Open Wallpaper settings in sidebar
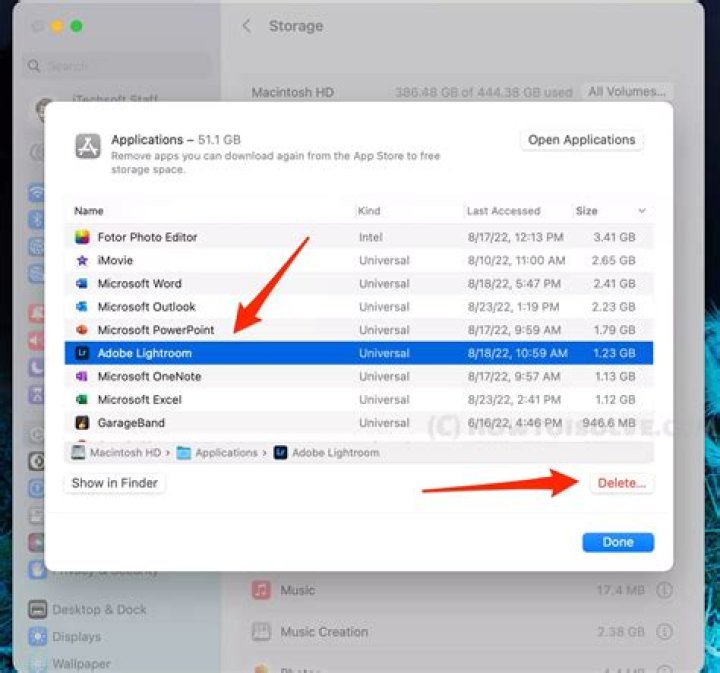The width and height of the screenshot is (720, 673). pos(81,663)
